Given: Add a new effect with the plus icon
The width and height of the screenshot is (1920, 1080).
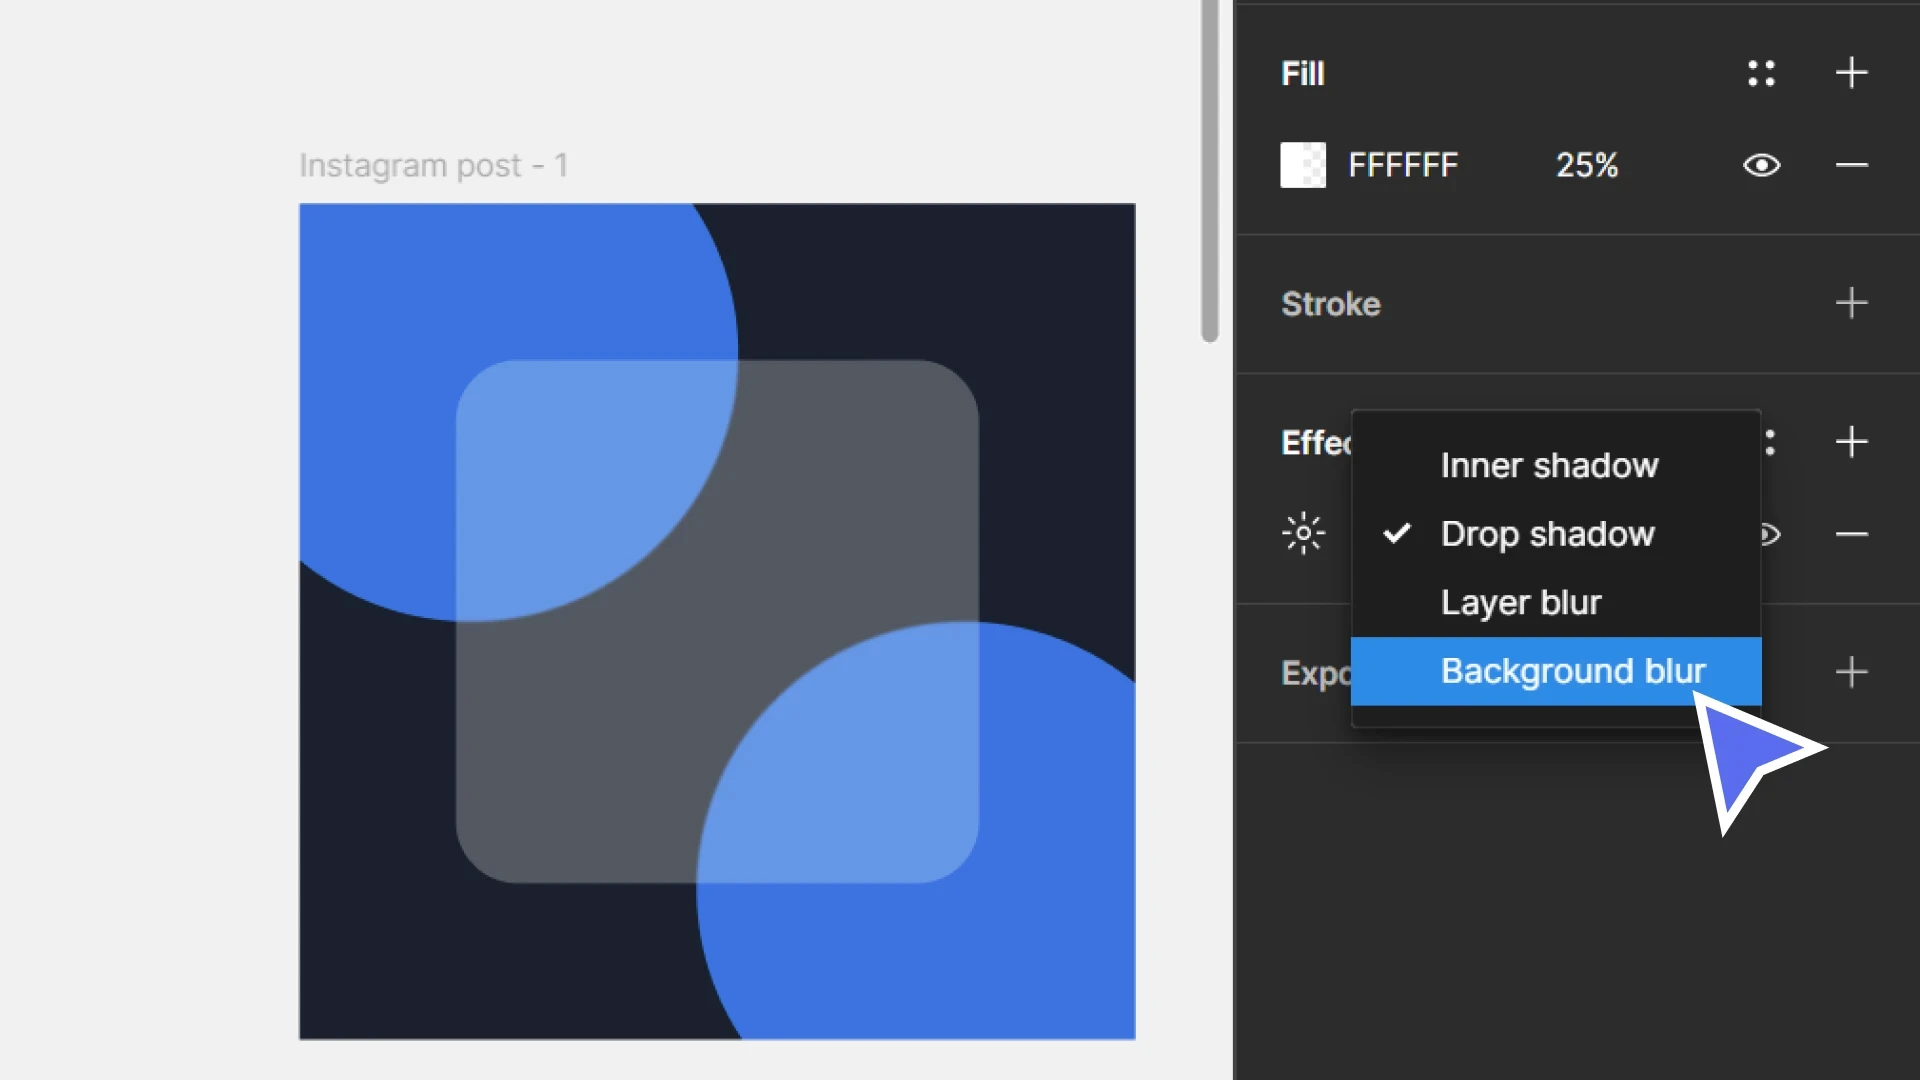Looking at the screenshot, I should [1852, 442].
